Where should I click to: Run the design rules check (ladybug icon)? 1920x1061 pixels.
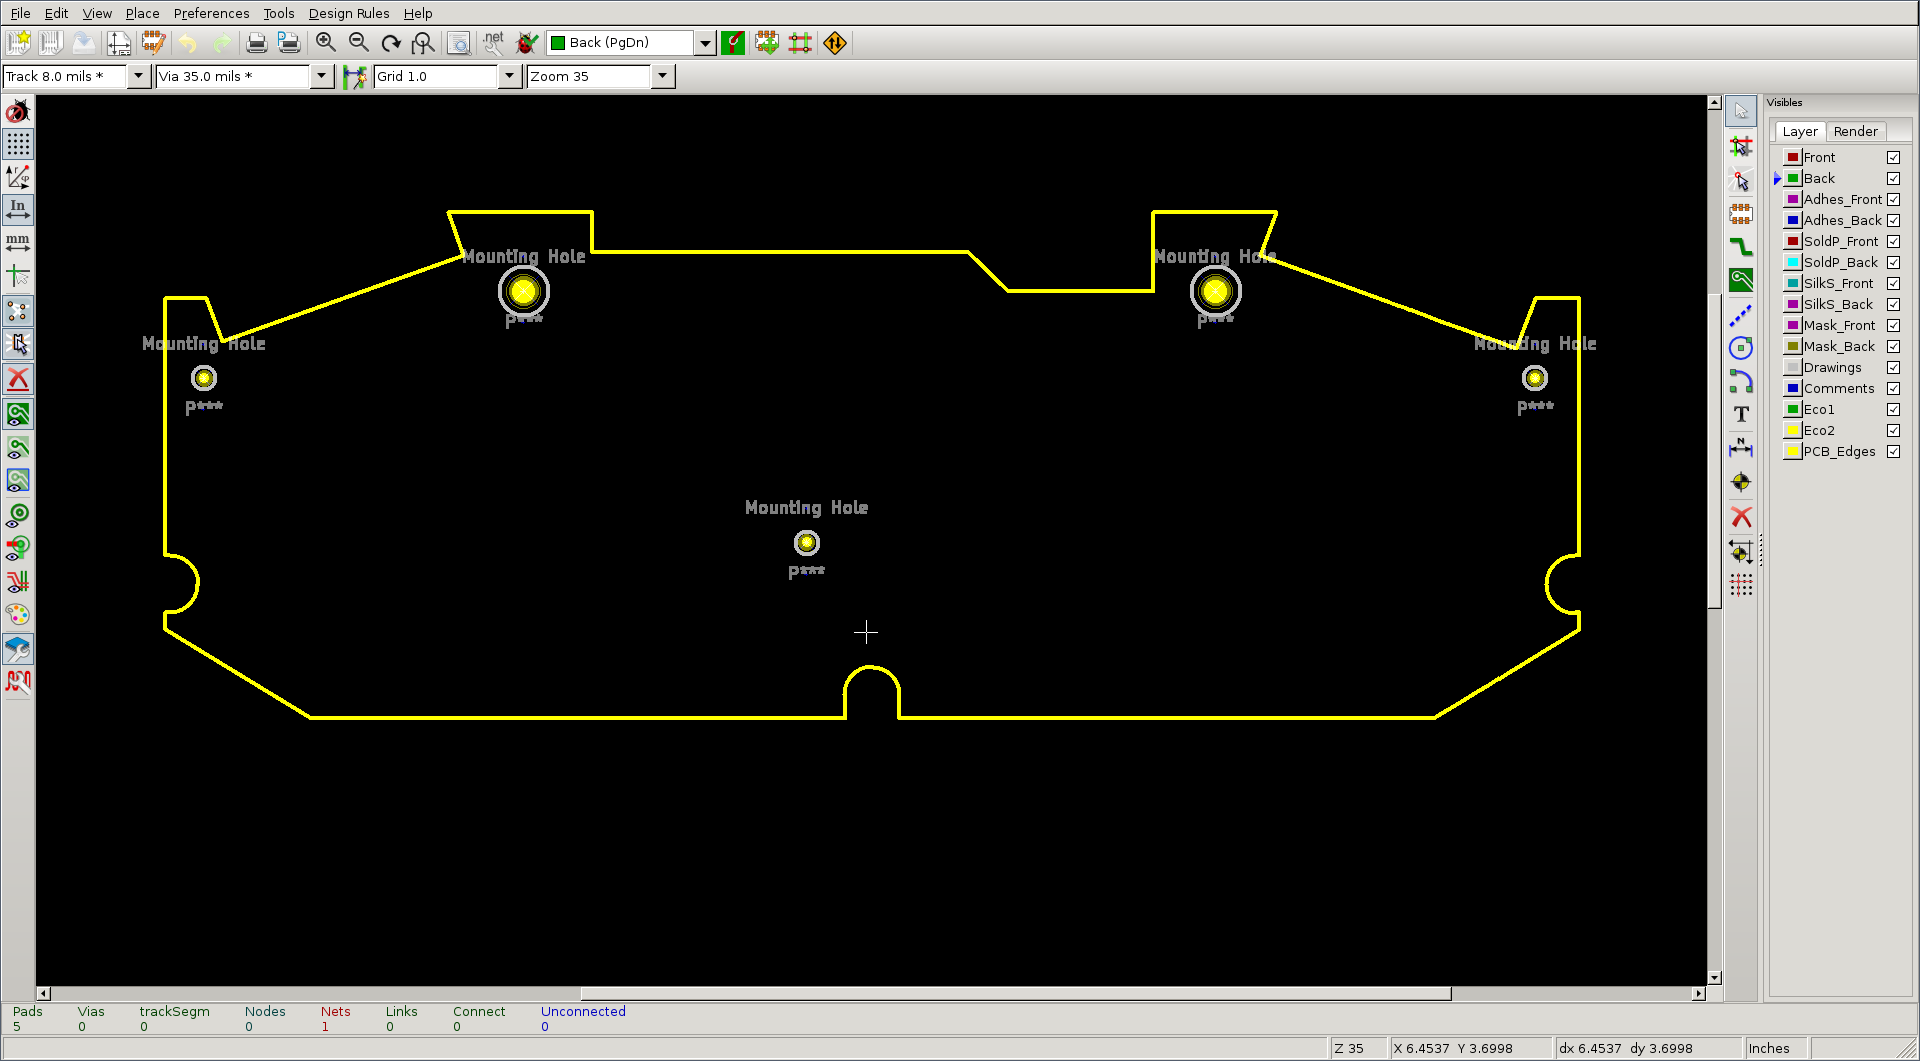[x=526, y=42]
